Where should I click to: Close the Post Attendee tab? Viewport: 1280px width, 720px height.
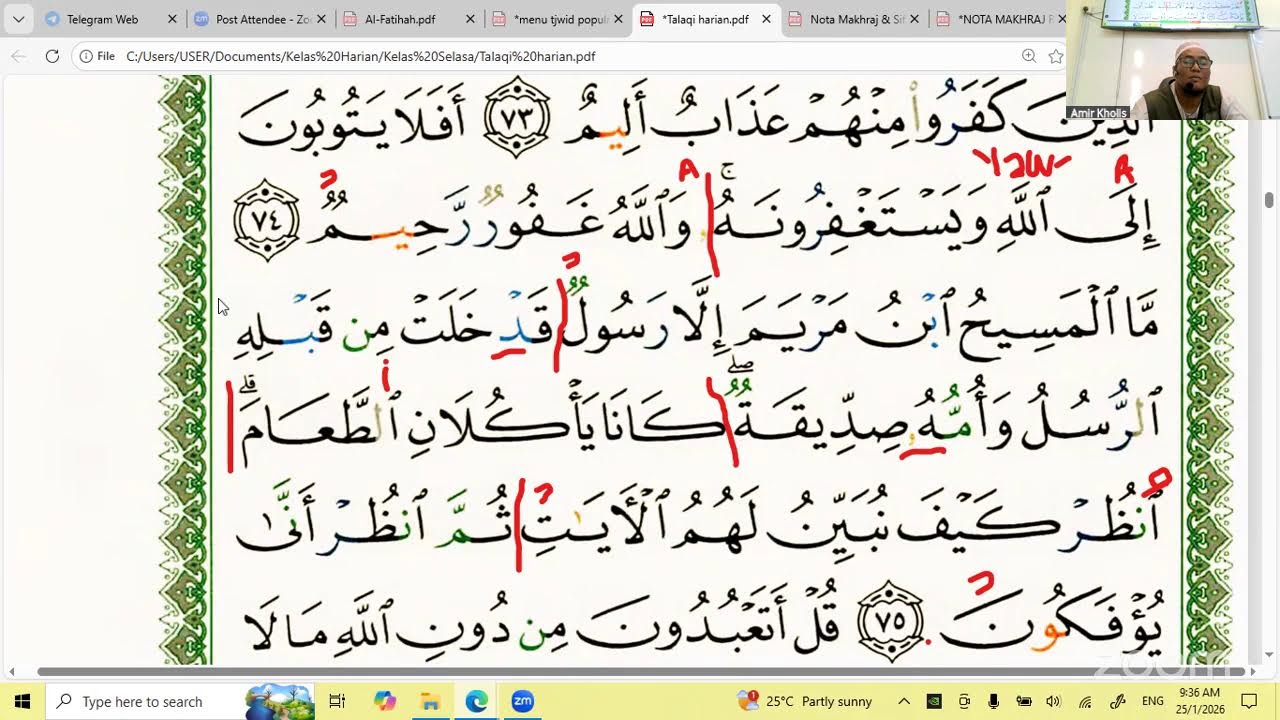click(321, 19)
